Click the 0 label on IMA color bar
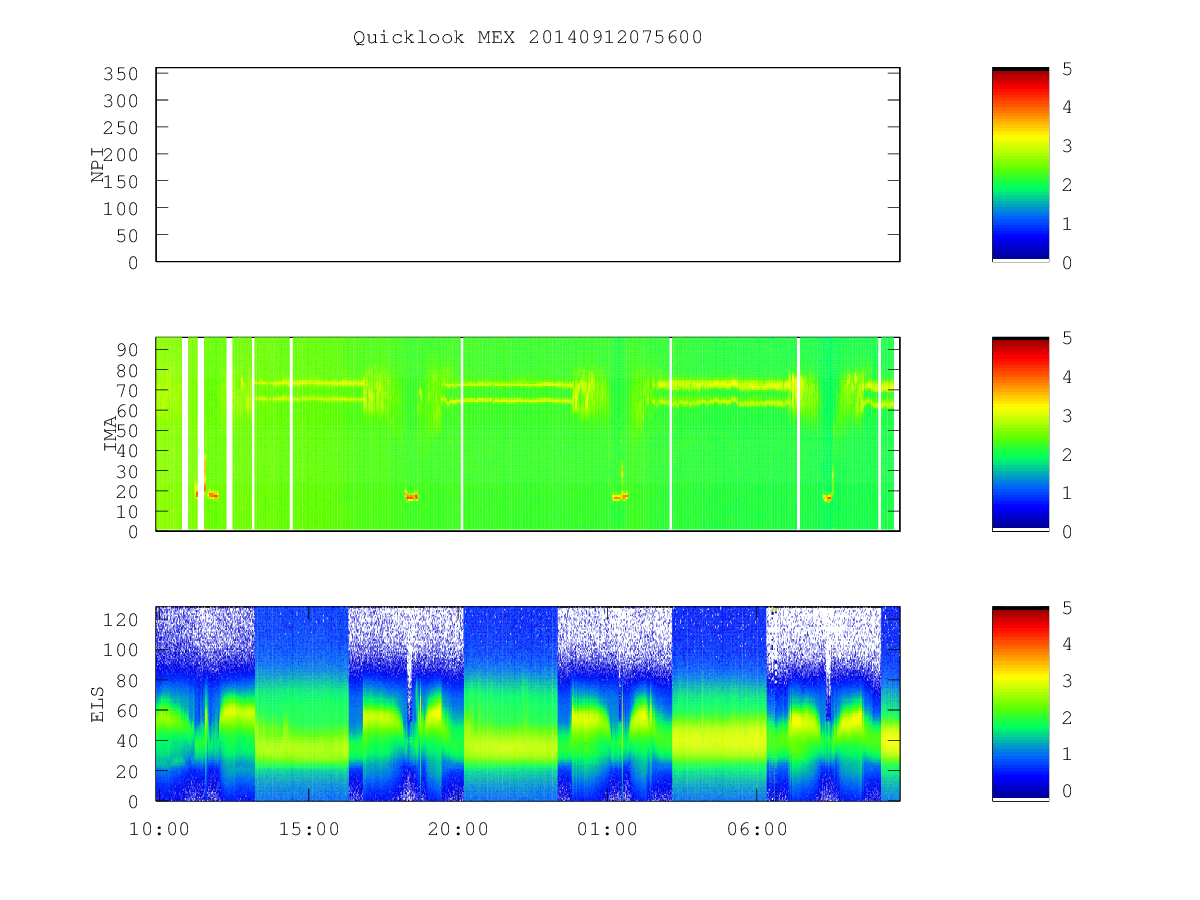This screenshot has width=1200, height=900. (1068, 532)
